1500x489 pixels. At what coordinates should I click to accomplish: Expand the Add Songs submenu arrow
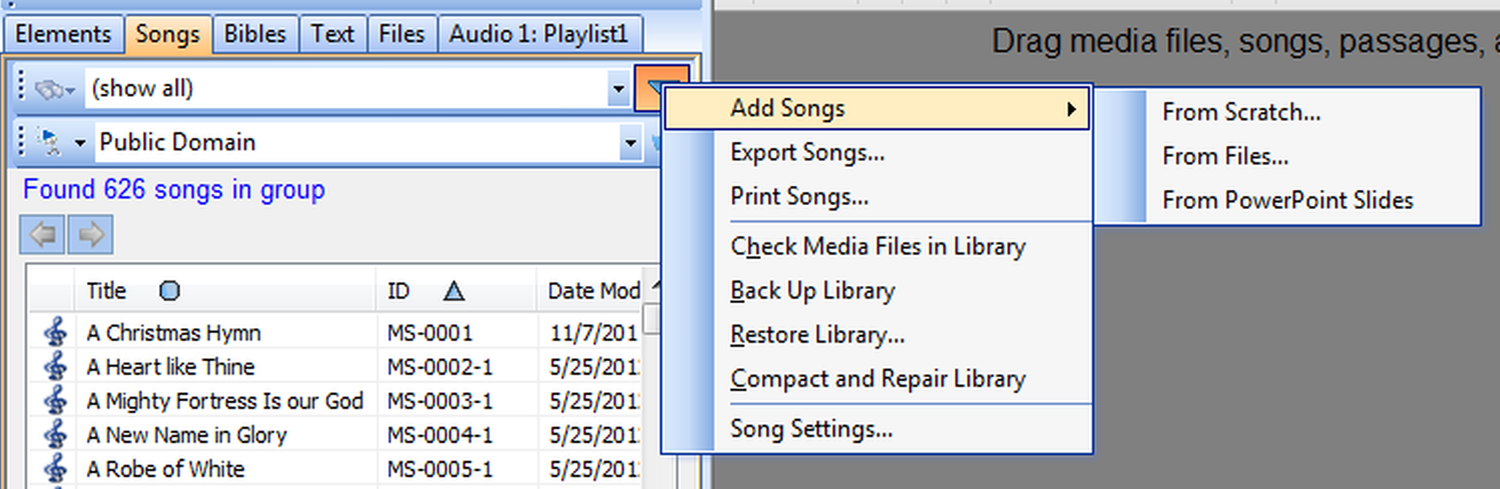point(1072,109)
